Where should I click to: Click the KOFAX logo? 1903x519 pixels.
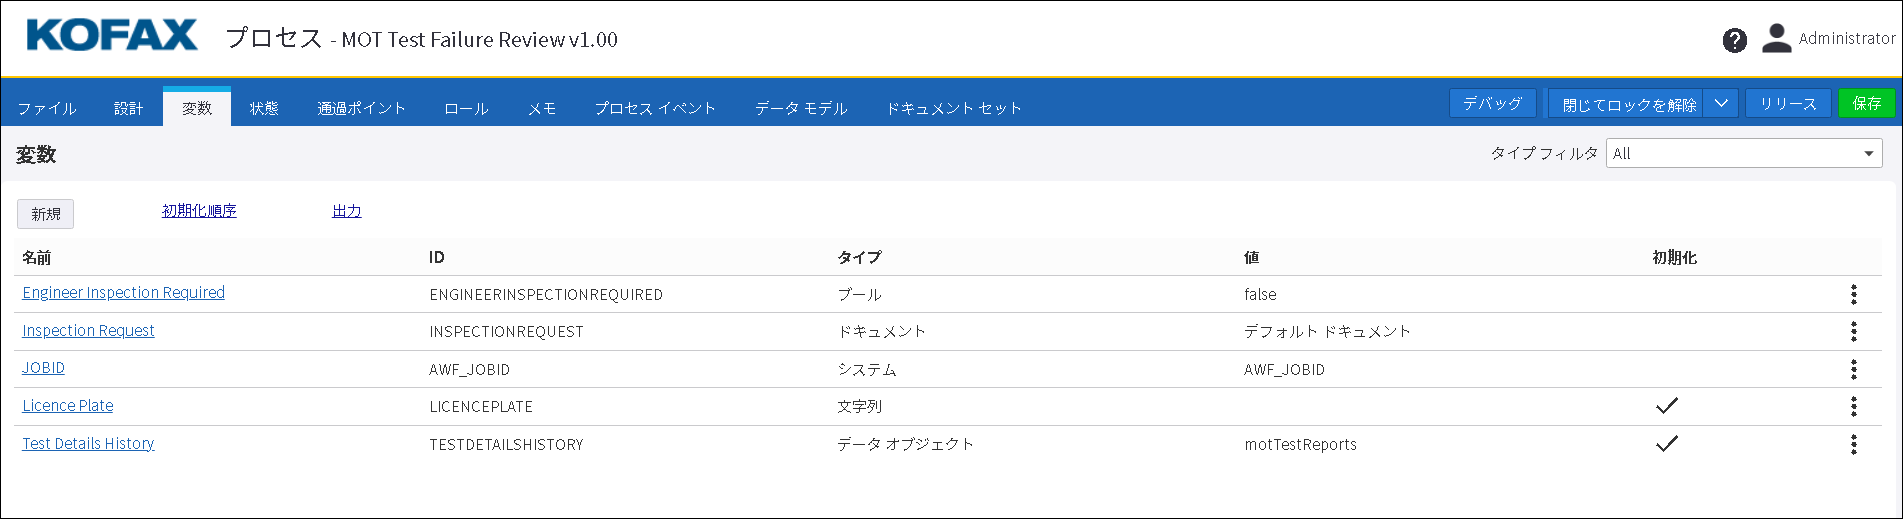112,36
